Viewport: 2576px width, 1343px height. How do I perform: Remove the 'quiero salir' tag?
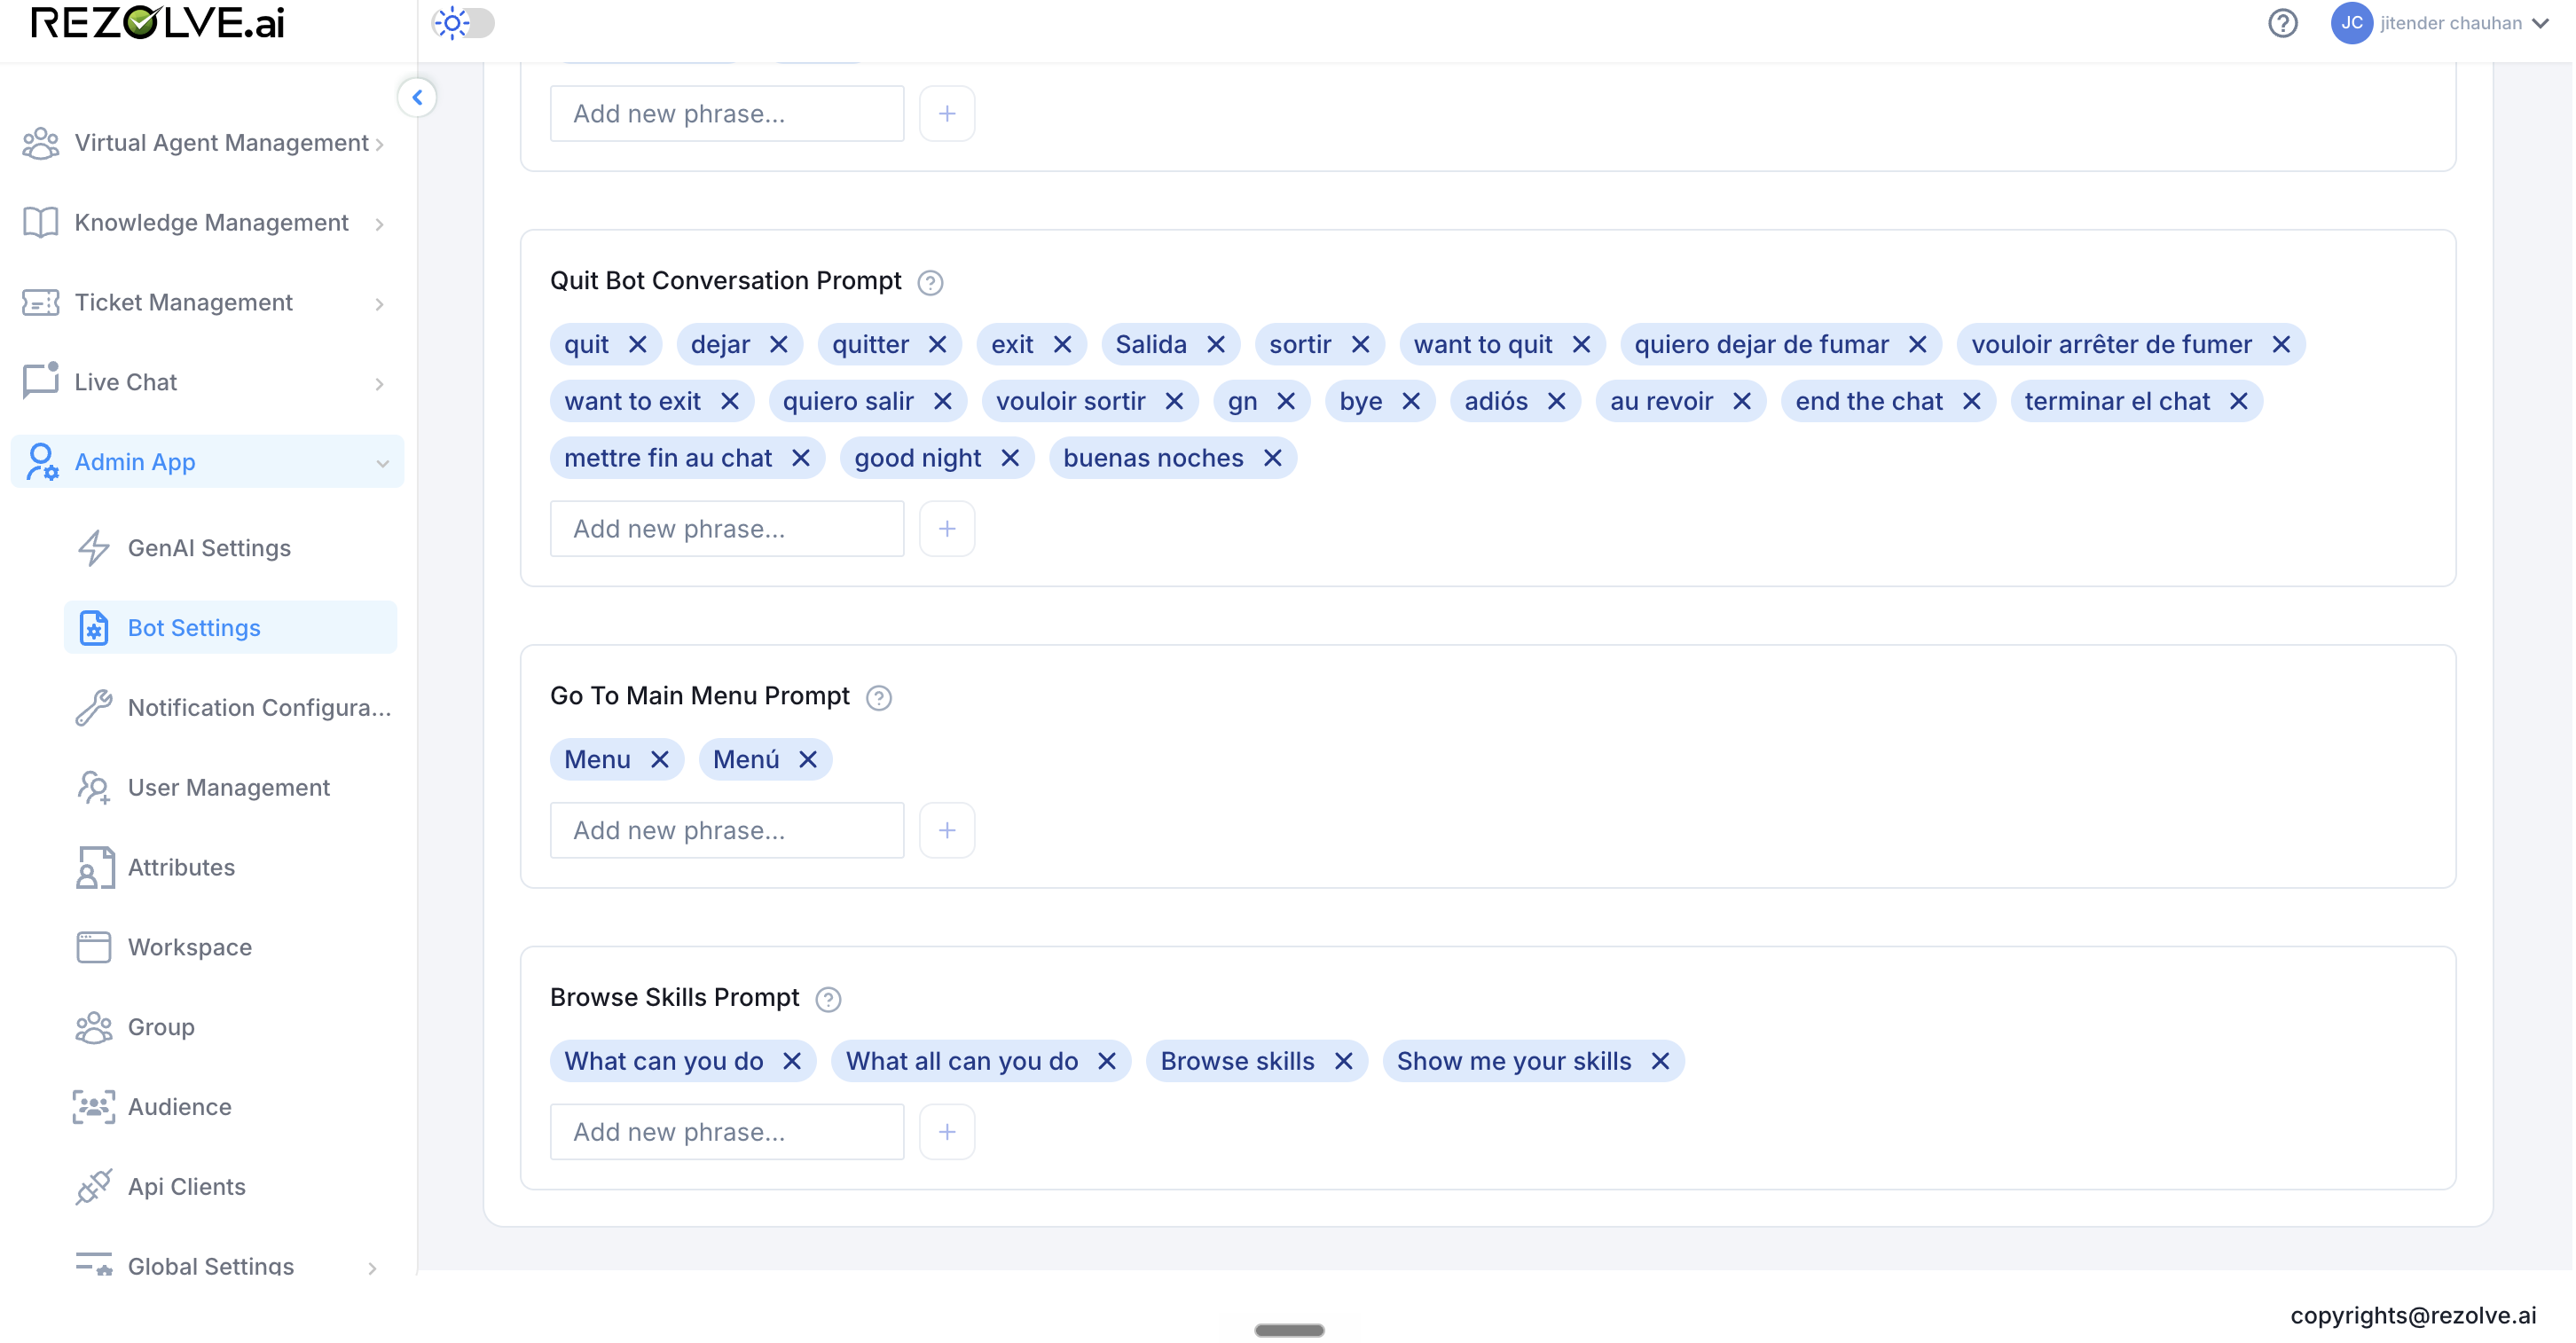(942, 402)
